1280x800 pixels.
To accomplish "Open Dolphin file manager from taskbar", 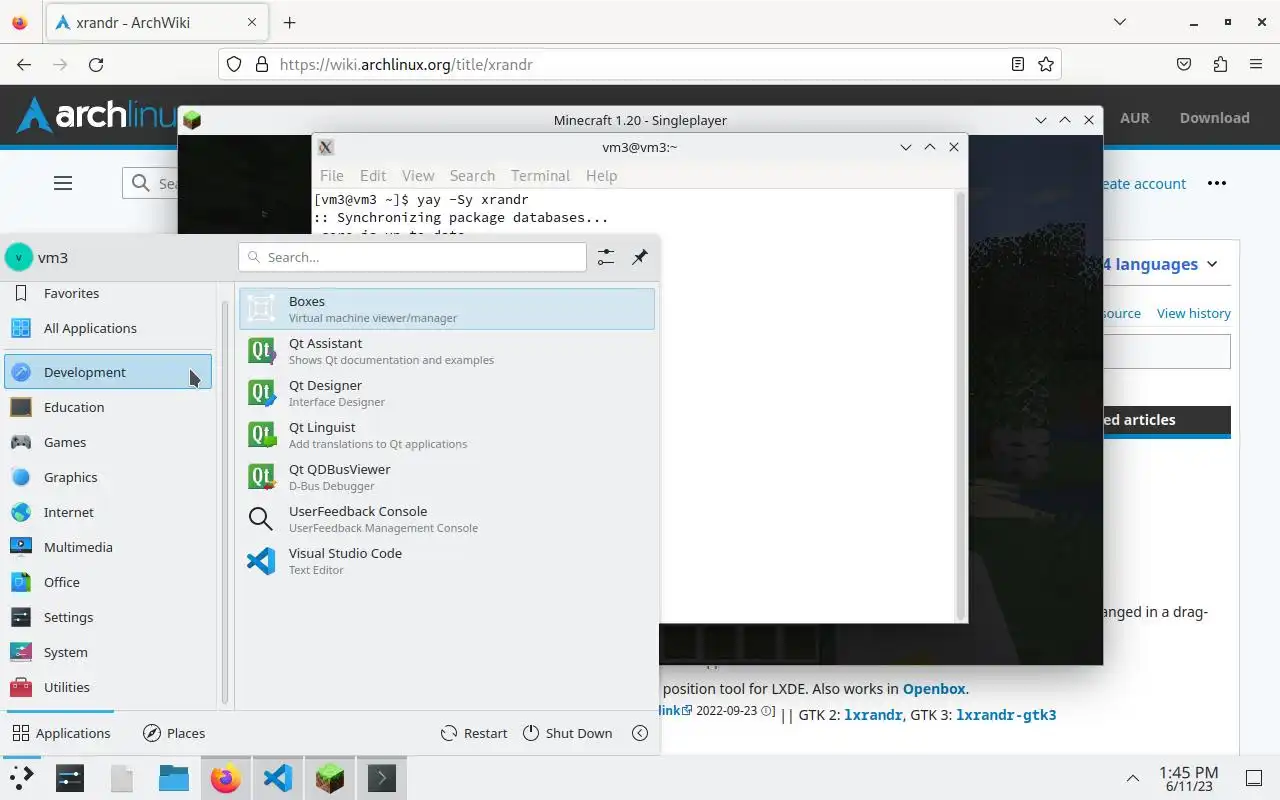I will tap(174, 778).
